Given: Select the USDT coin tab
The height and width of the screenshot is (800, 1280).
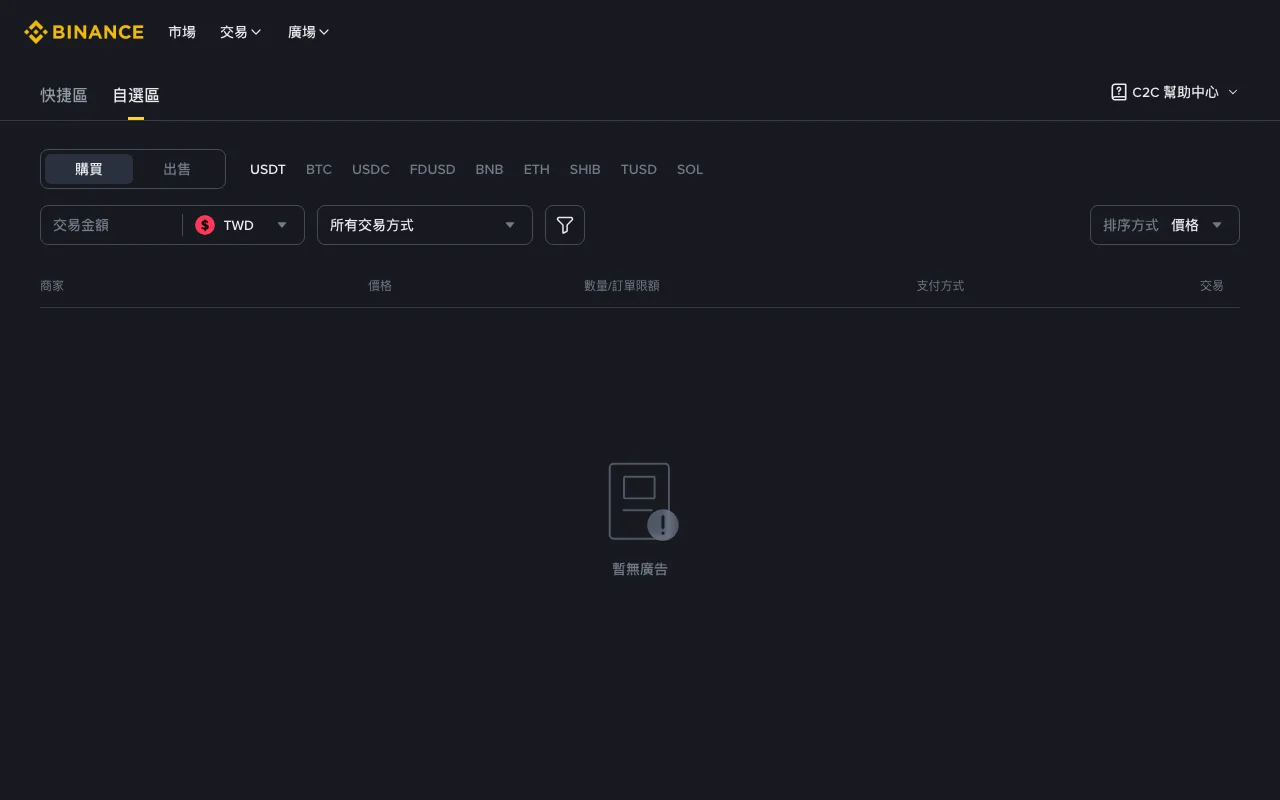Looking at the screenshot, I should tap(268, 169).
